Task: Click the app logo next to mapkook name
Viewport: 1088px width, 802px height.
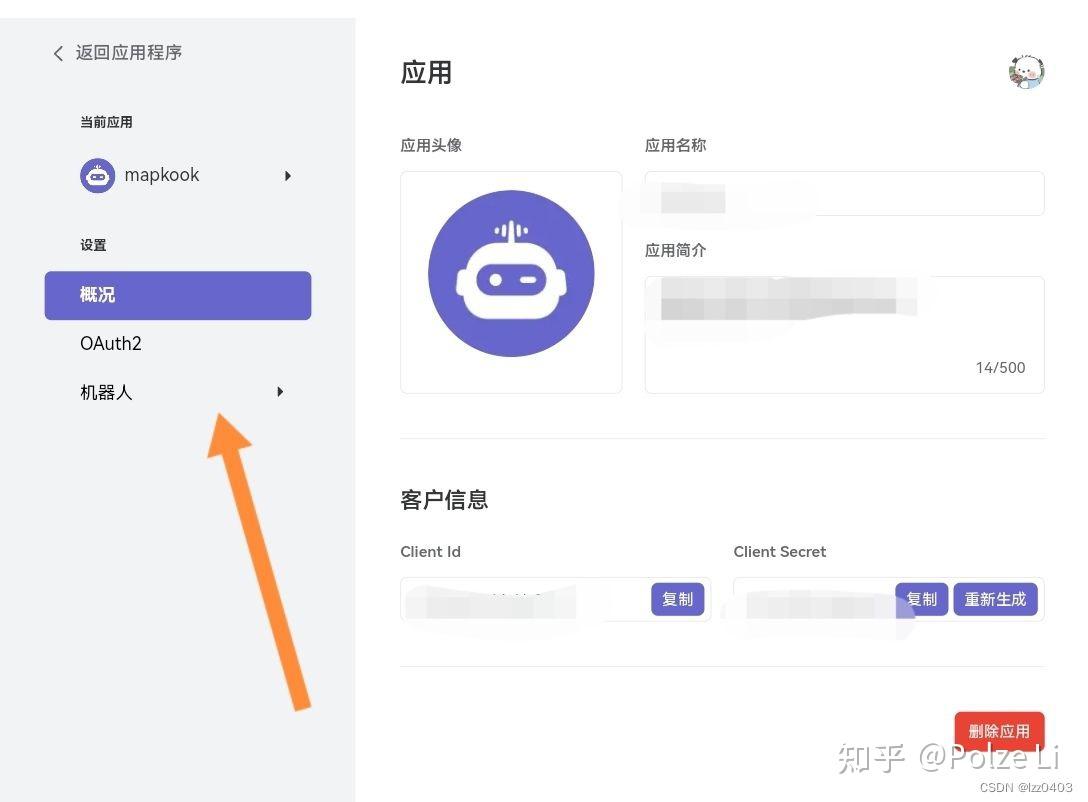Action: pyautogui.click(x=97, y=175)
